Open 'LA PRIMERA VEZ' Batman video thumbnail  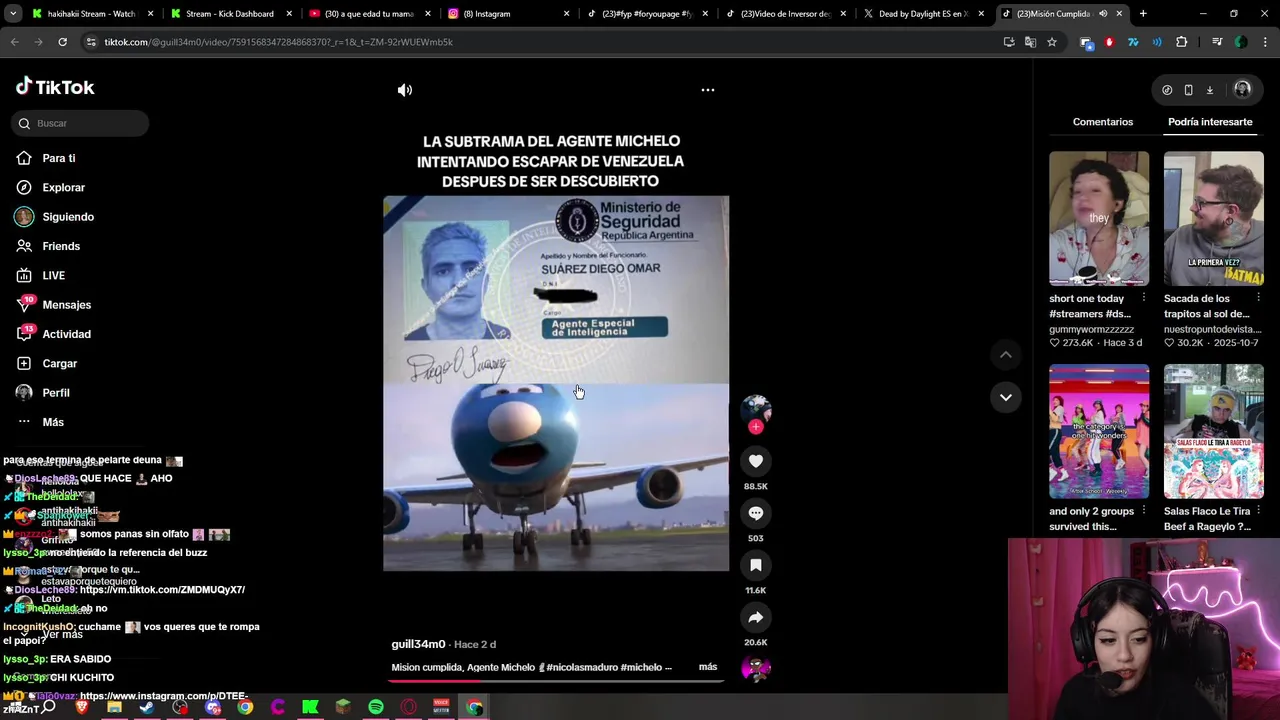click(1213, 218)
